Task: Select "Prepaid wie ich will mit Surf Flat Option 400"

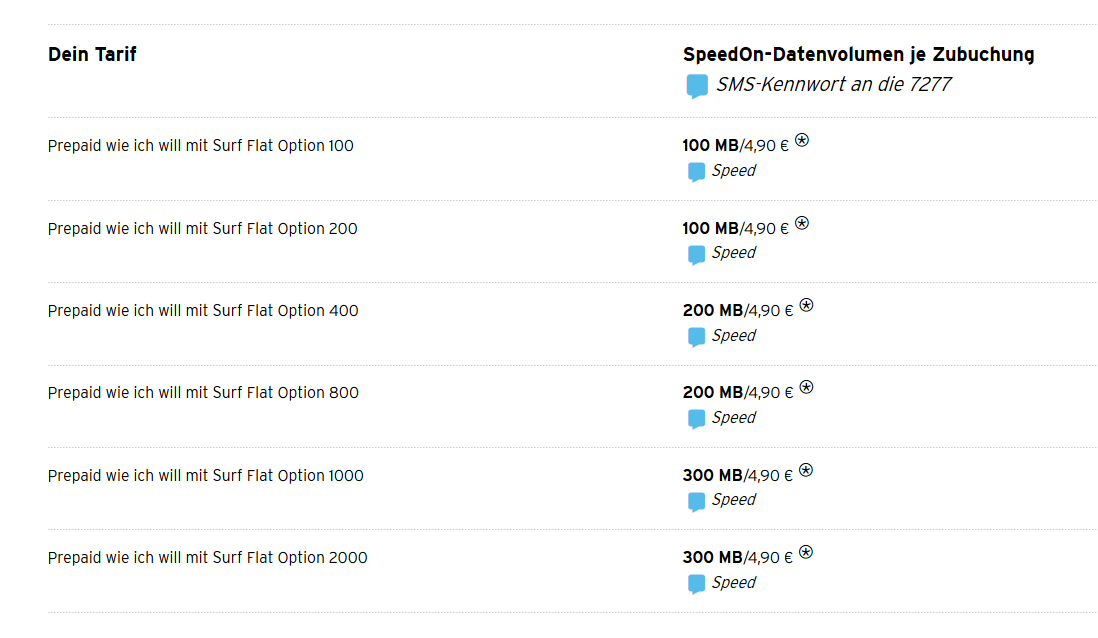Action: [203, 311]
